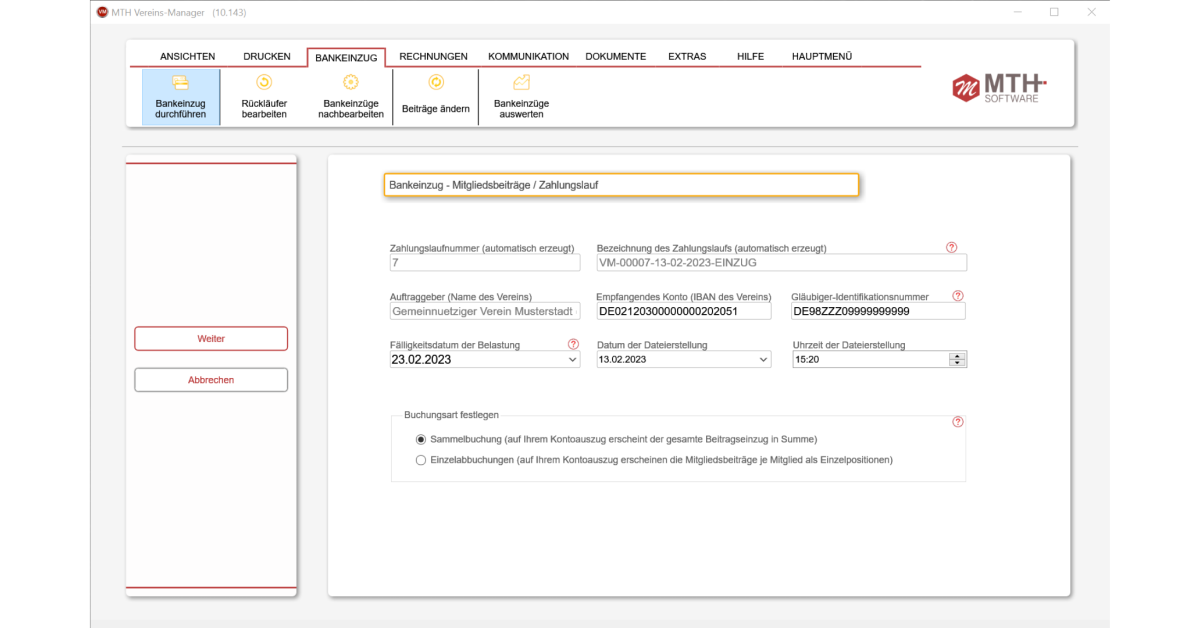Expand the Datum der Dateierstellung dropdown

(764, 360)
